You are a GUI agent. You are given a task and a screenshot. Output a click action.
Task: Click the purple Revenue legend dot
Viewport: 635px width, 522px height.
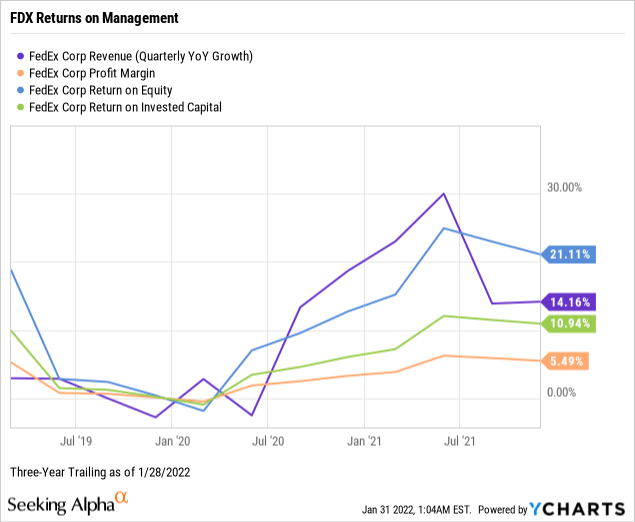pyautogui.click(x=21, y=56)
